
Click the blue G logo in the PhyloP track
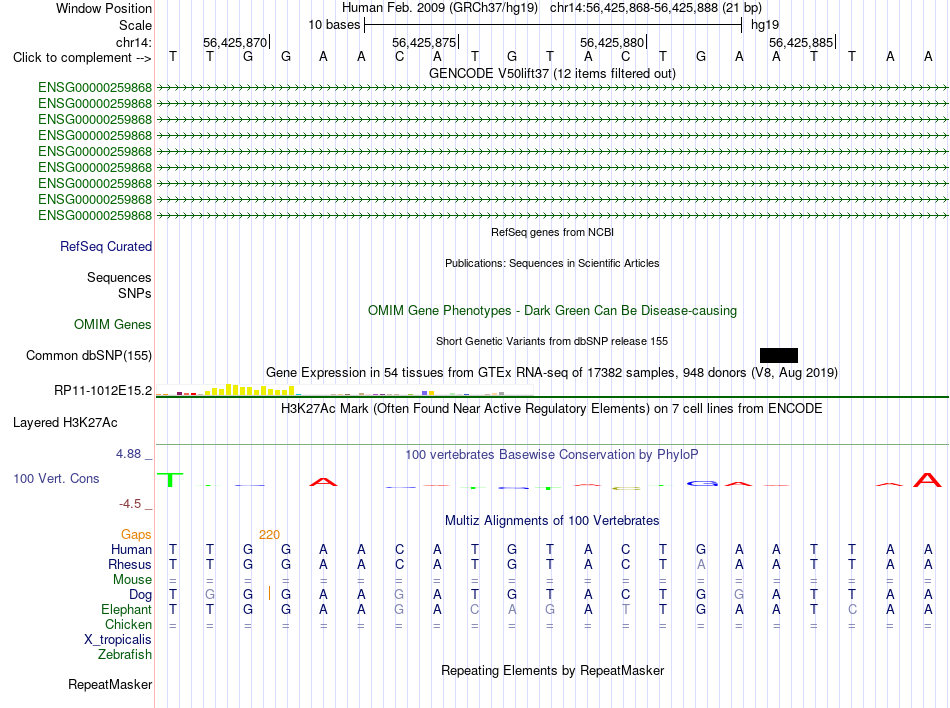[702, 483]
